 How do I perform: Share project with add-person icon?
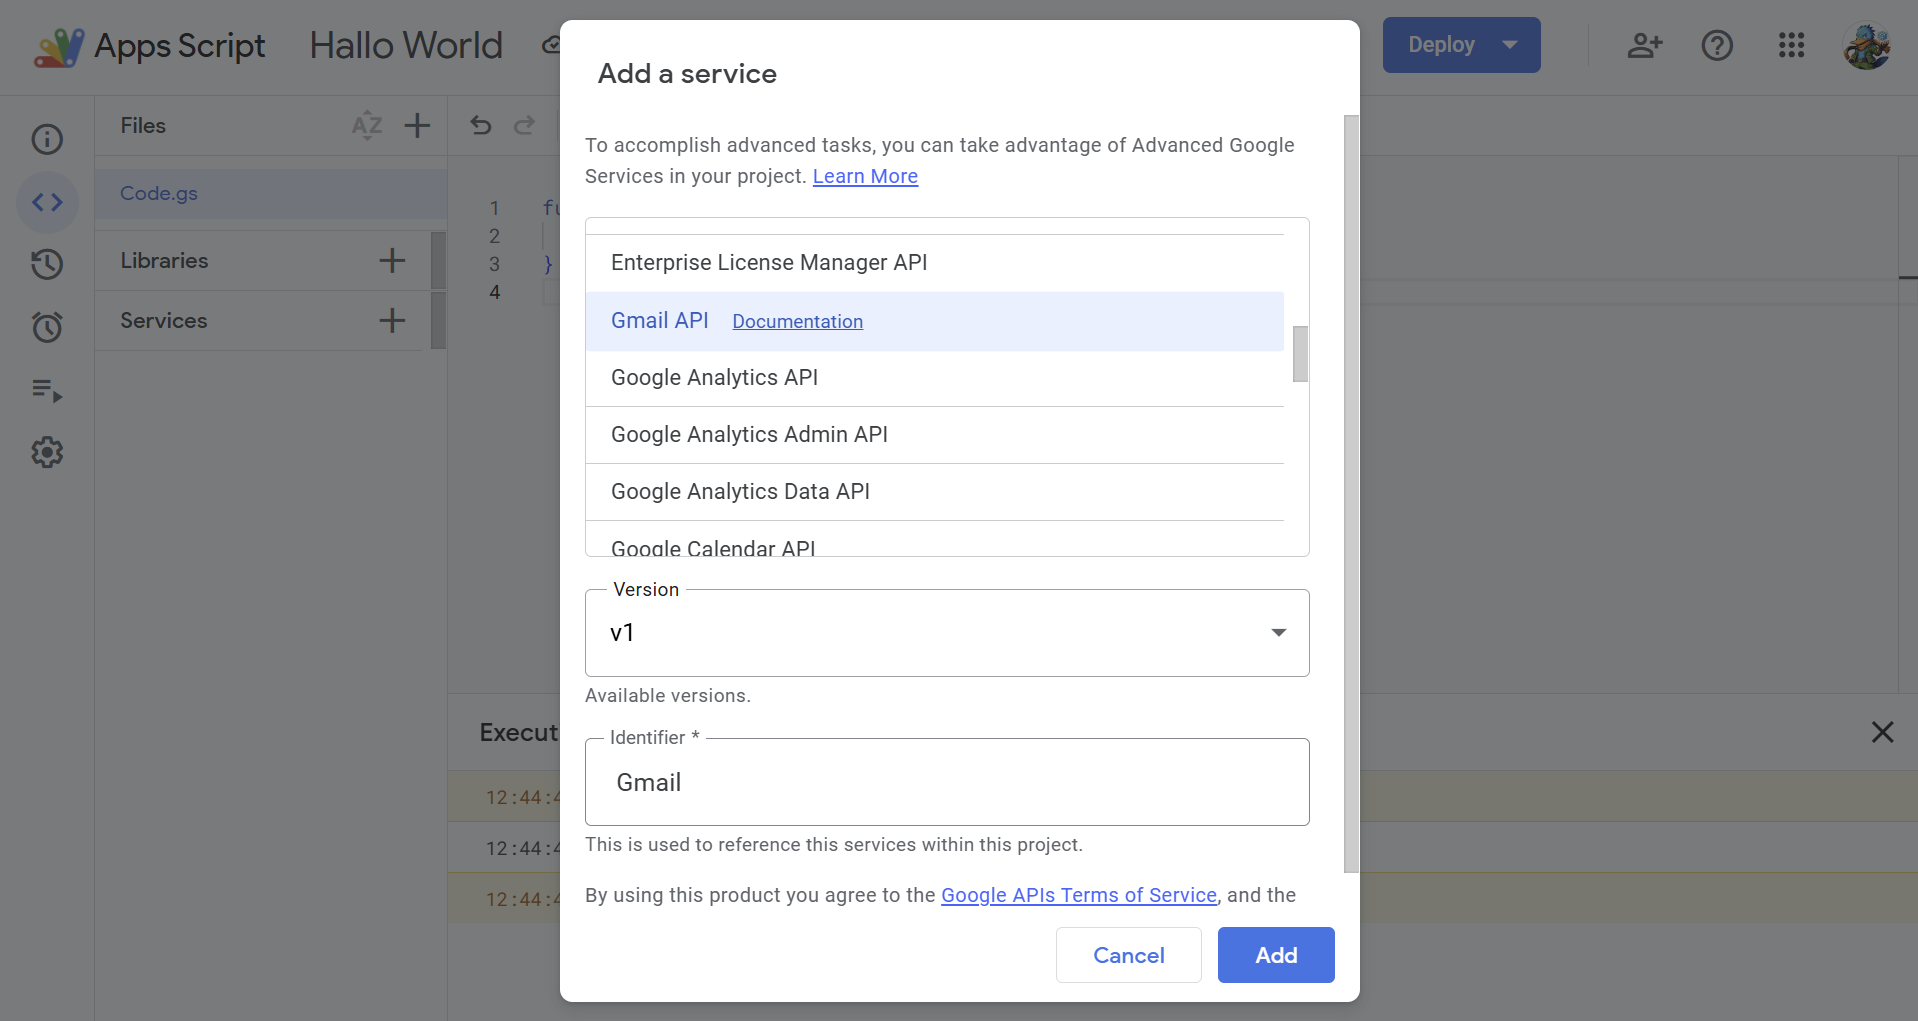click(x=1645, y=45)
